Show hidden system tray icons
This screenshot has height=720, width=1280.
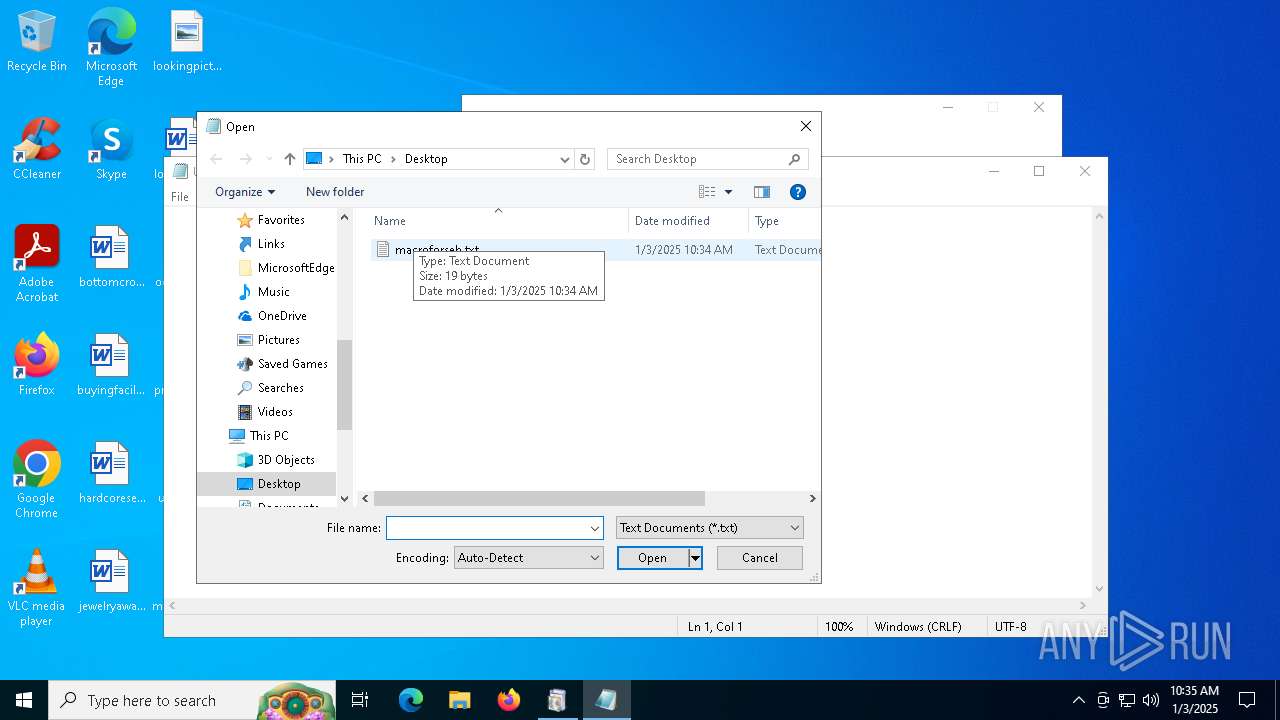(x=1078, y=700)
